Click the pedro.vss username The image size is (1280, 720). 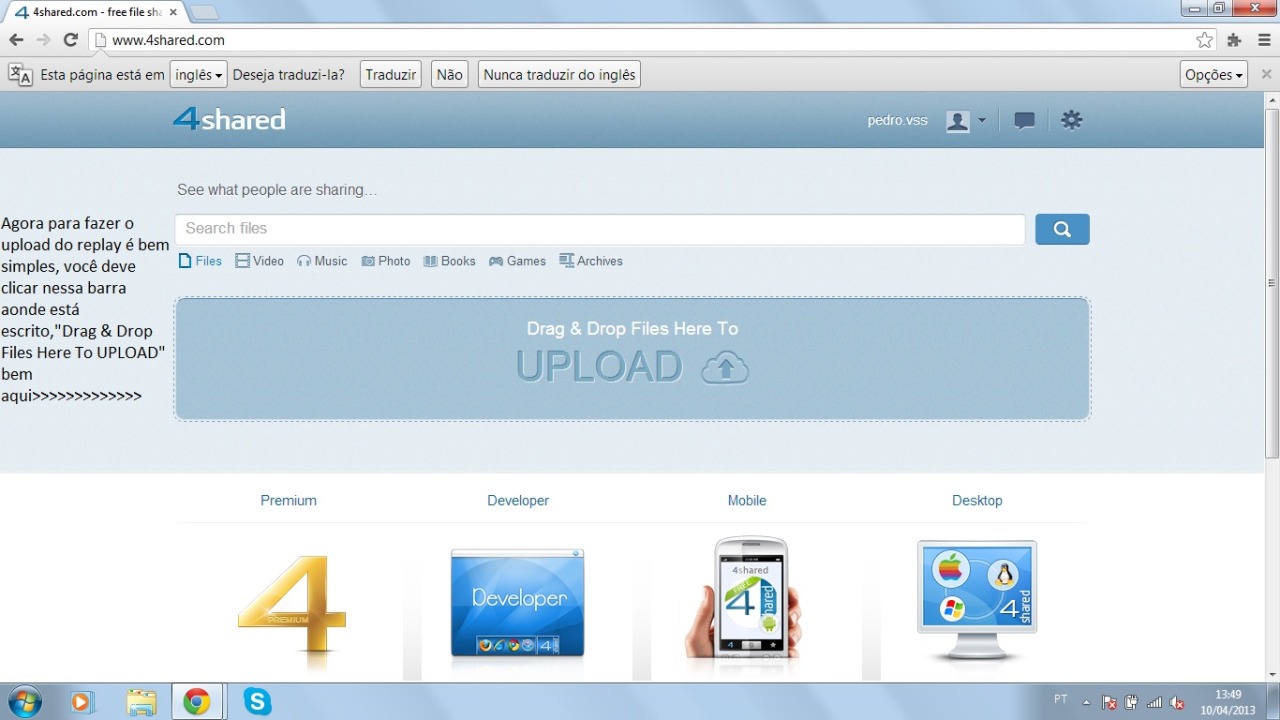pos(897,120)
